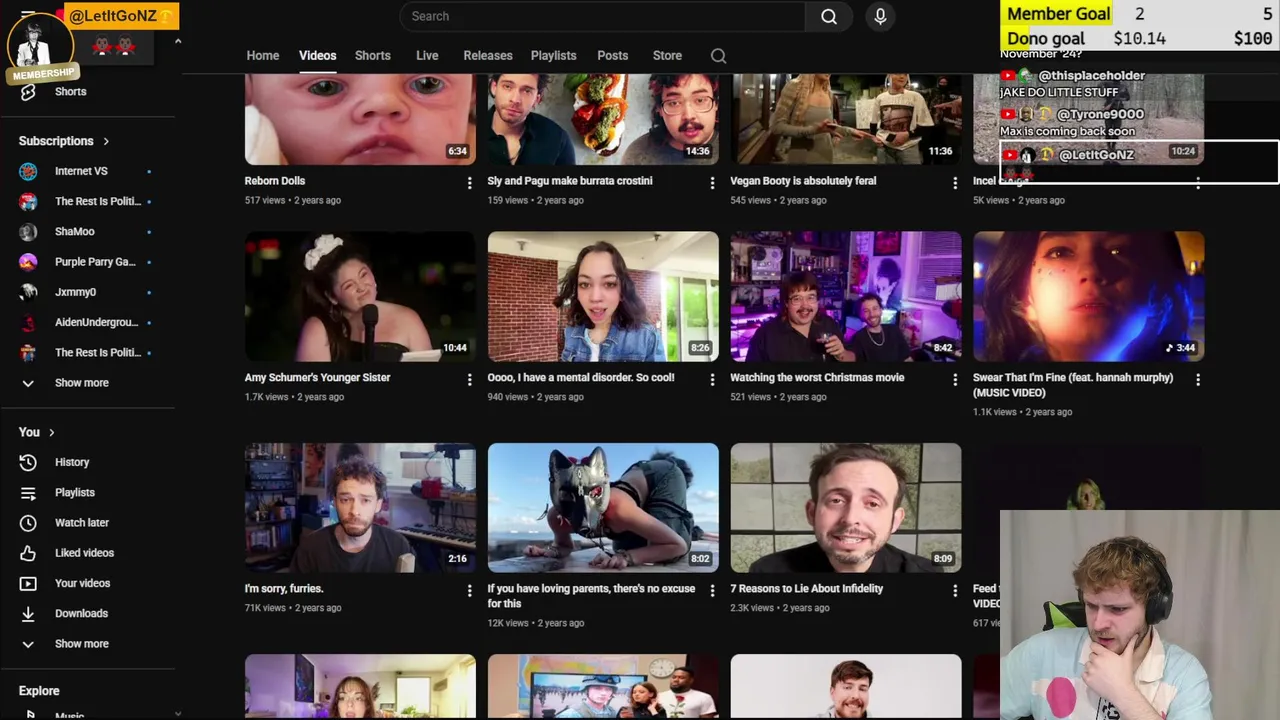Play burrata crostini 14:36 thumbnail

pyautogui.click(x=603, y=120)
